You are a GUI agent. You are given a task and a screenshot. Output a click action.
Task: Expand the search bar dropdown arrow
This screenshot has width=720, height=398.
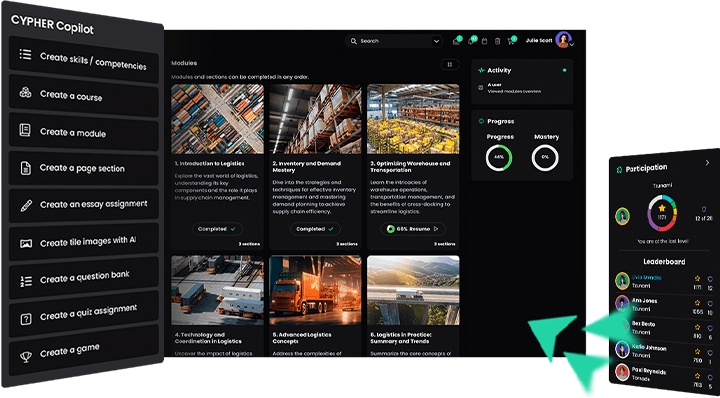(436, 41)
